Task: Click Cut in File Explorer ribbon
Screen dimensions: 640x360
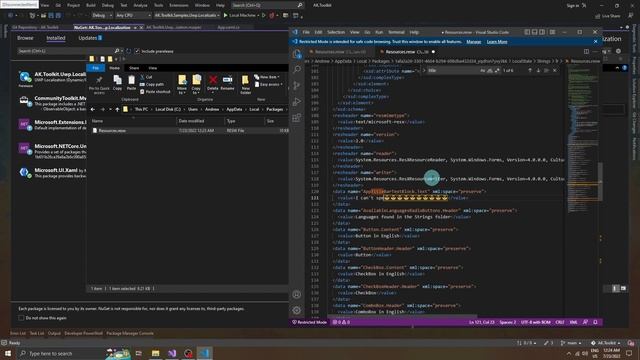Action: click(146, 77)
